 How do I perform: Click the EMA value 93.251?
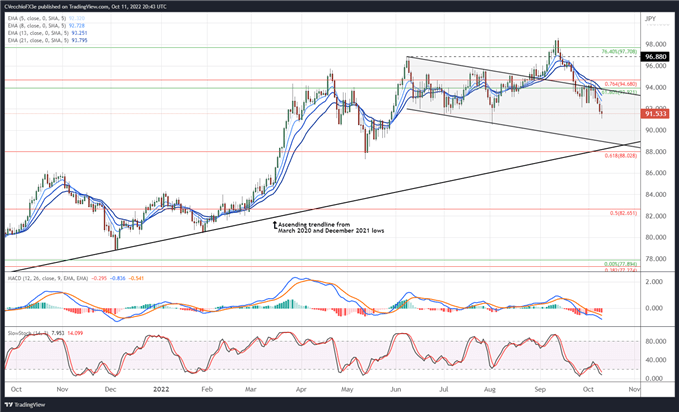[80, 33]
